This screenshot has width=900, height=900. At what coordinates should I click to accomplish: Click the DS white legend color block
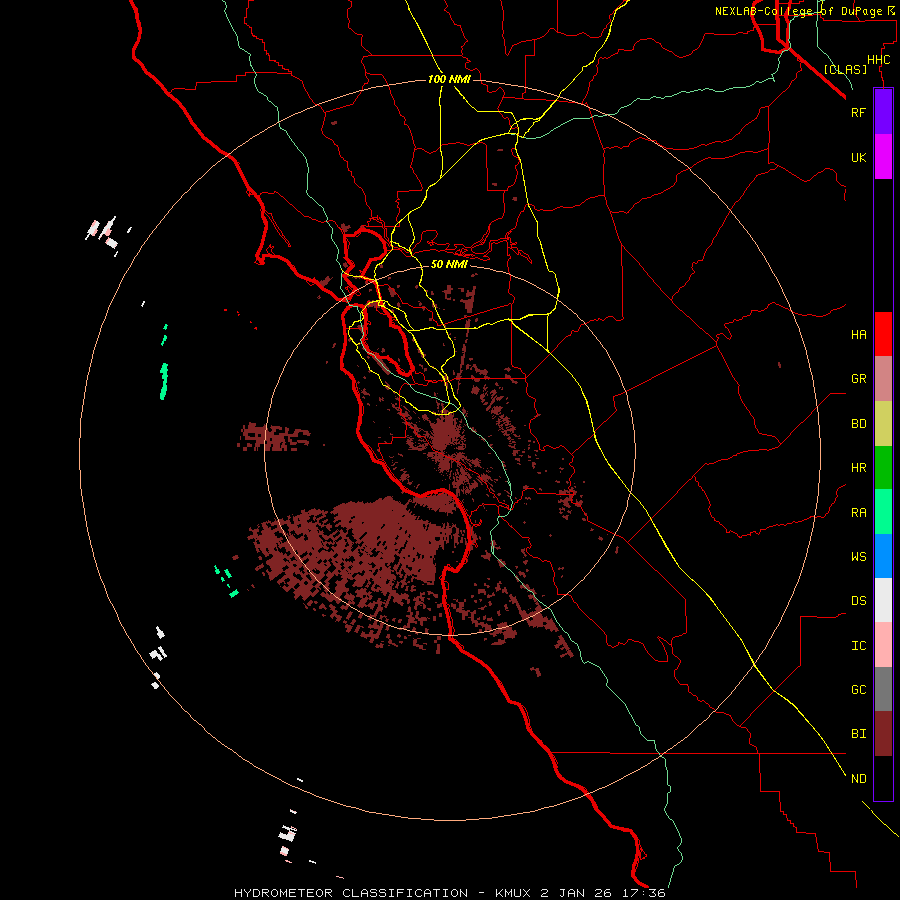[883, 600]
